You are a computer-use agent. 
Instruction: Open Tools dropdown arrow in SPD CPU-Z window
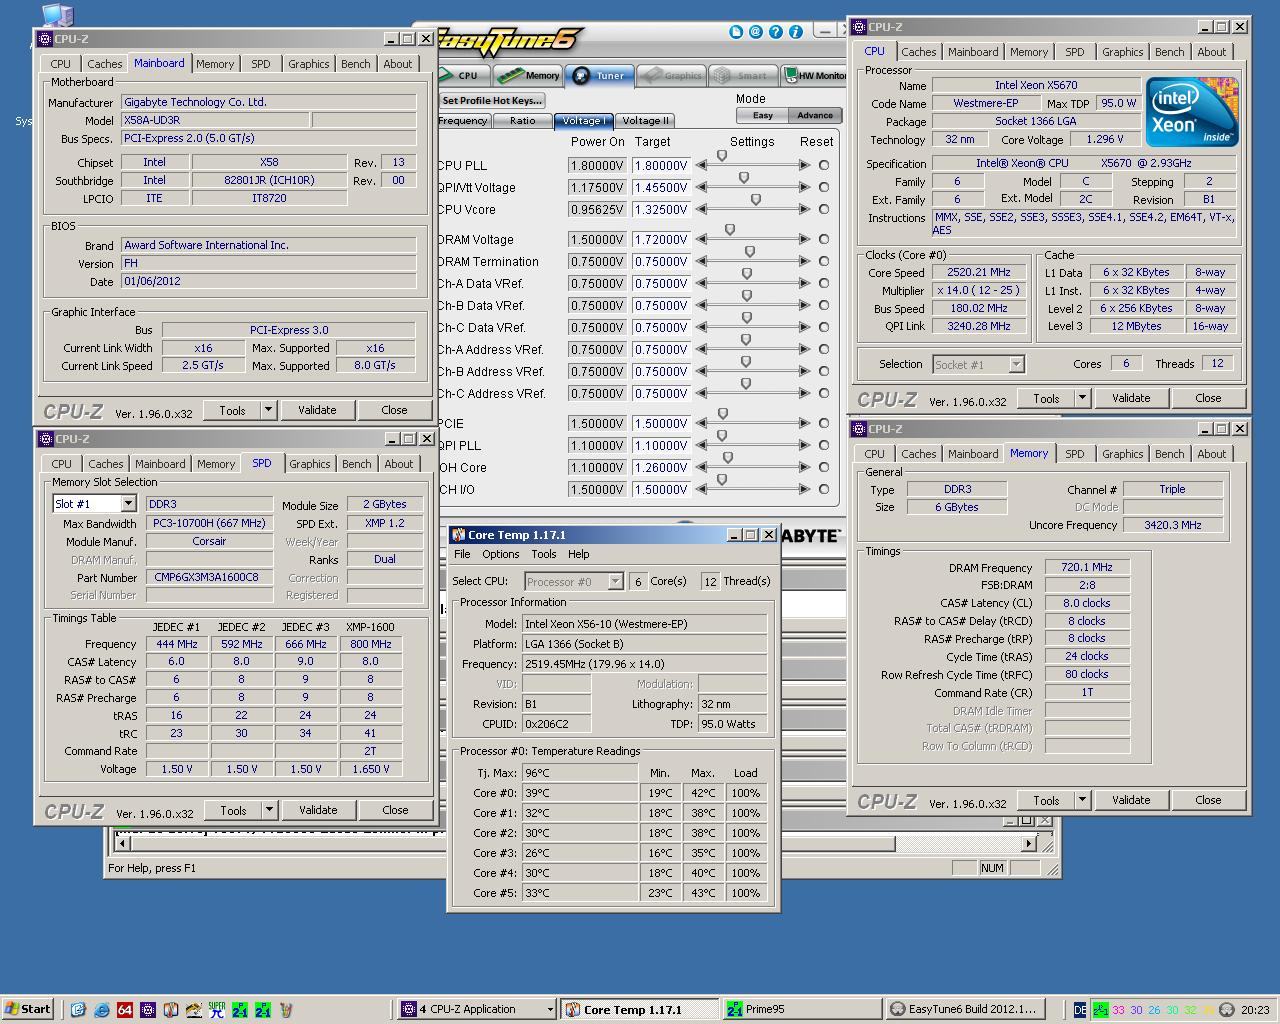(x=269, y=810)
